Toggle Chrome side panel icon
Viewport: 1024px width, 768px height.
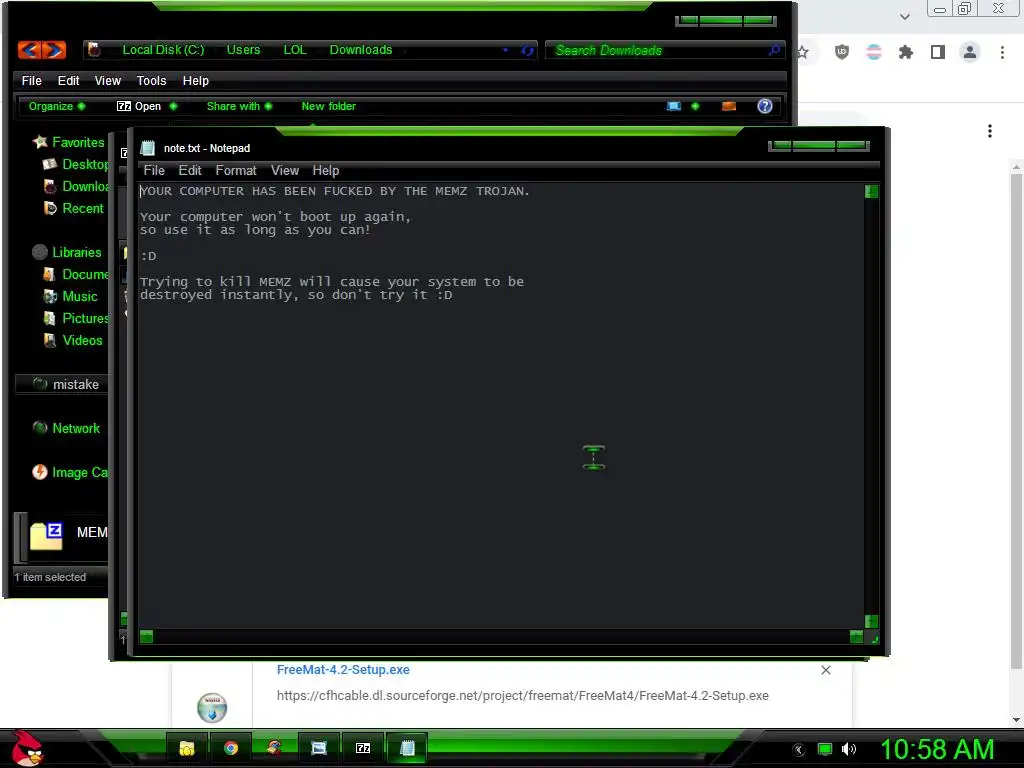tap(938, 52)
